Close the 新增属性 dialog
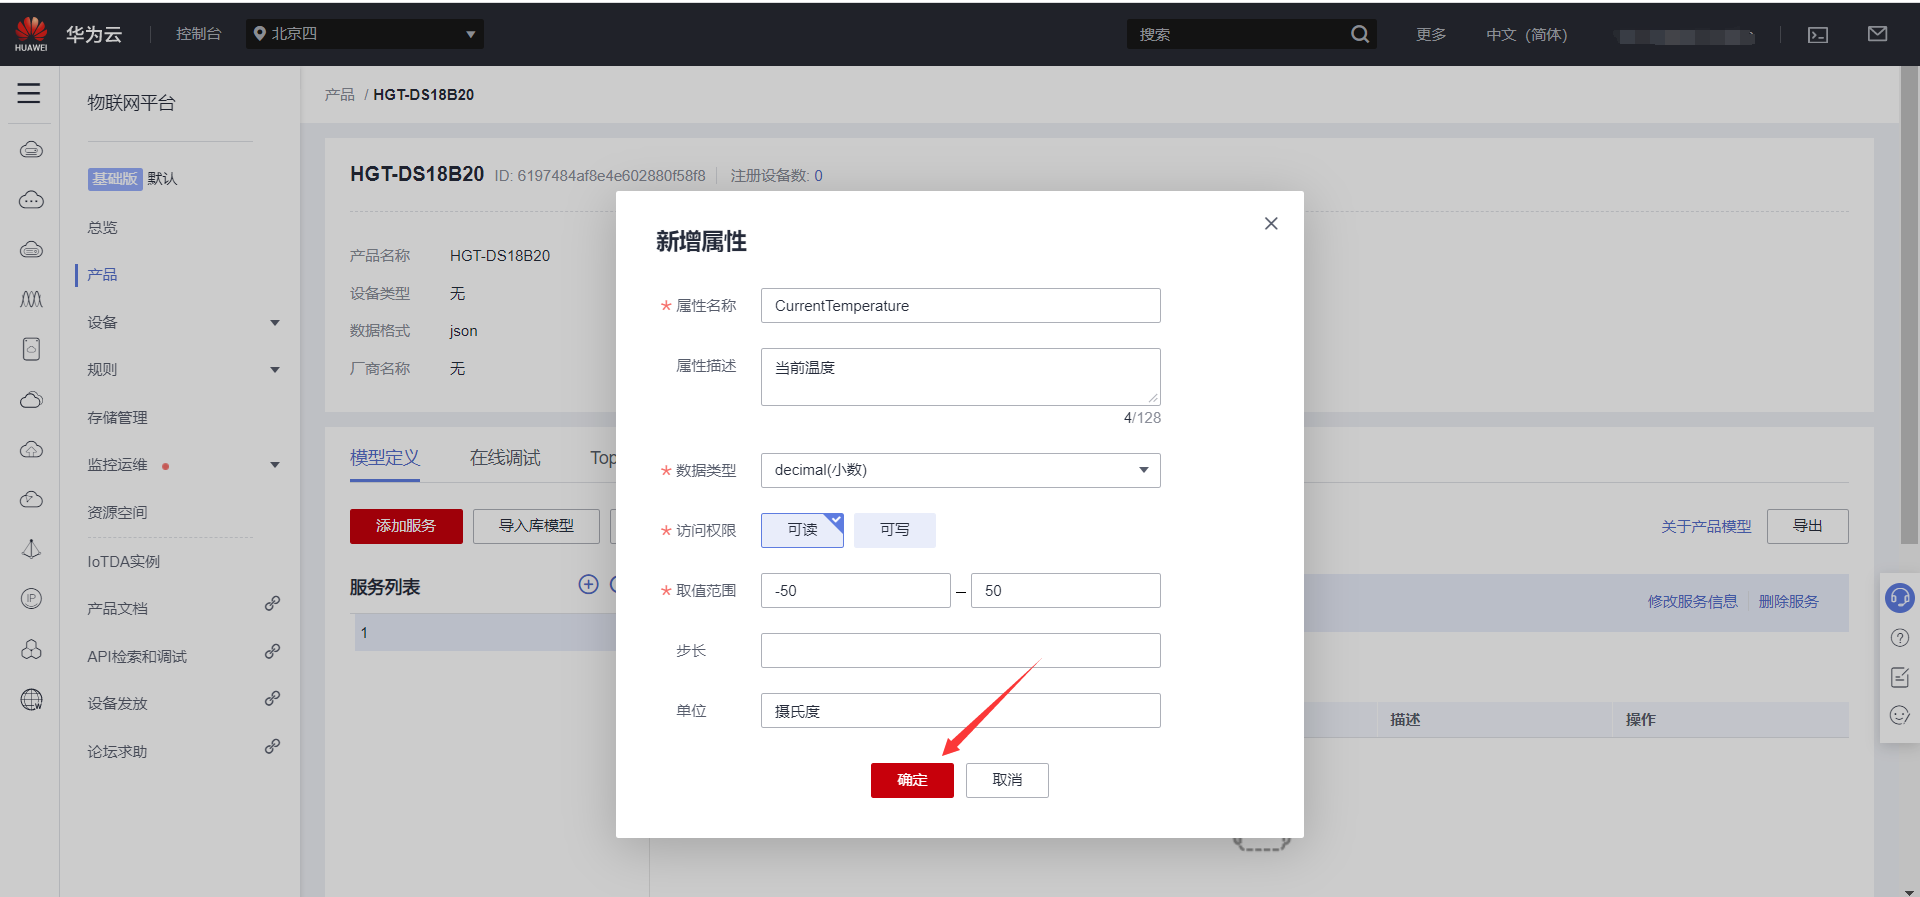This screenshot has height=897, width=1920. click(1271, 223)
